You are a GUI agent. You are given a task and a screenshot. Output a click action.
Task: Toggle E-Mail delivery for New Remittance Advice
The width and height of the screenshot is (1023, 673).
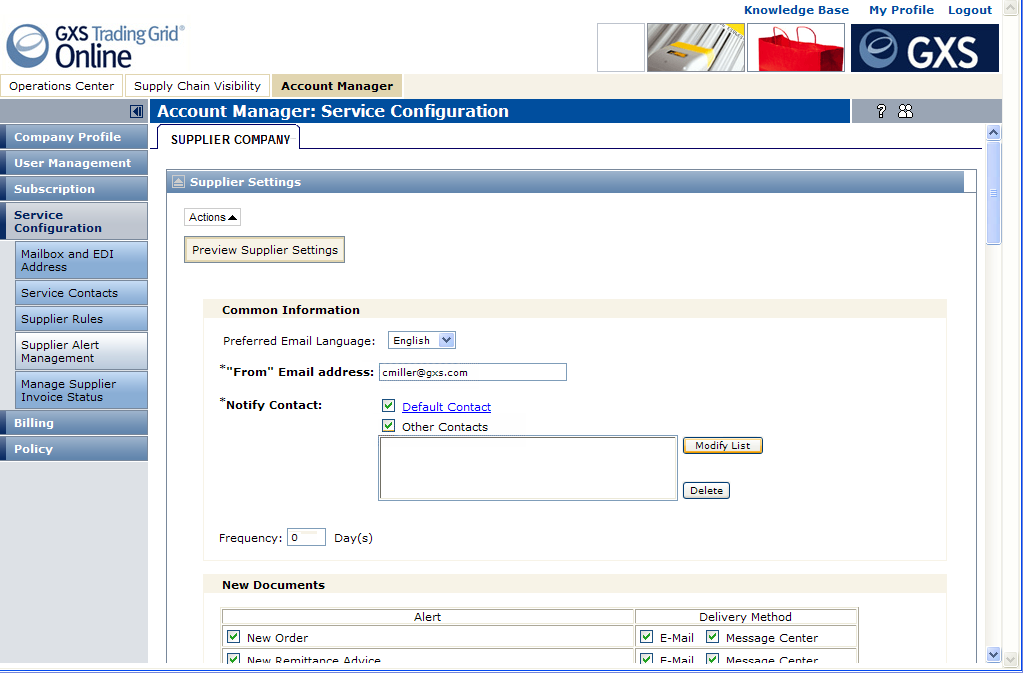click(x=647, y=659)
